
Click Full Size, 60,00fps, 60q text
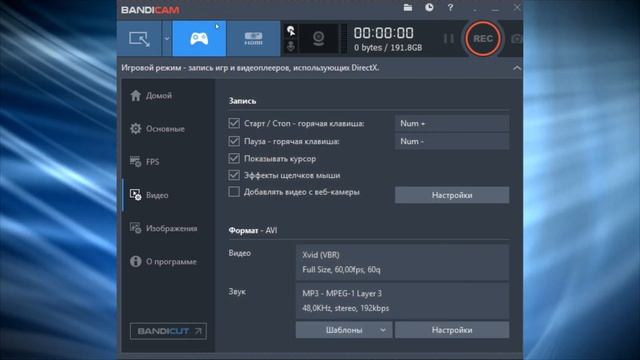coord(341,270)
